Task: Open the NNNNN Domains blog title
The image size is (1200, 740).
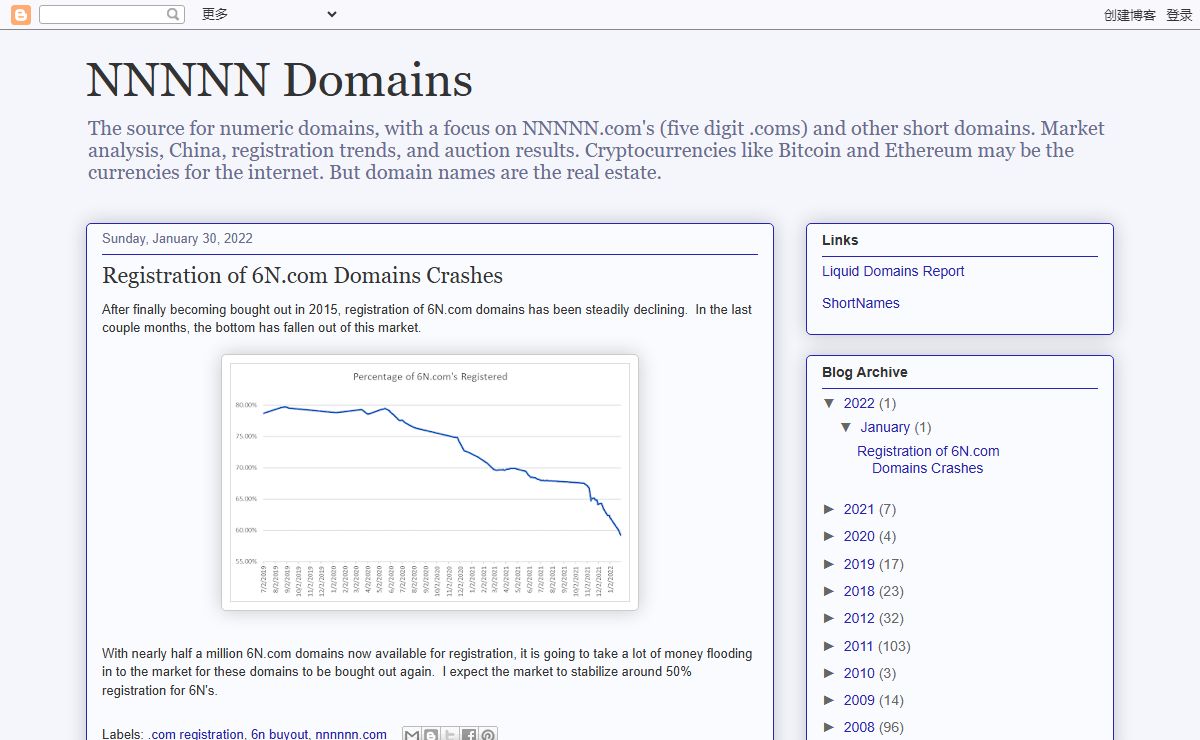Action: [279, 80]
